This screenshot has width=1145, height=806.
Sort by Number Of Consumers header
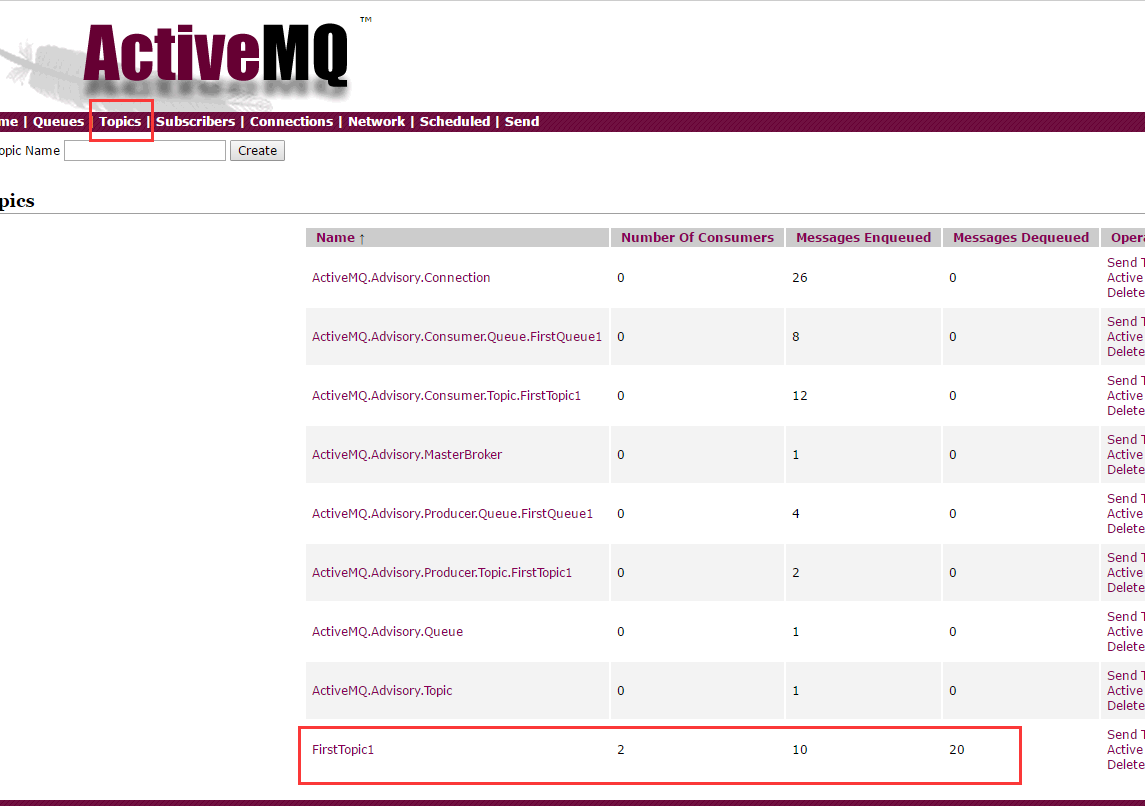point(697,237)
